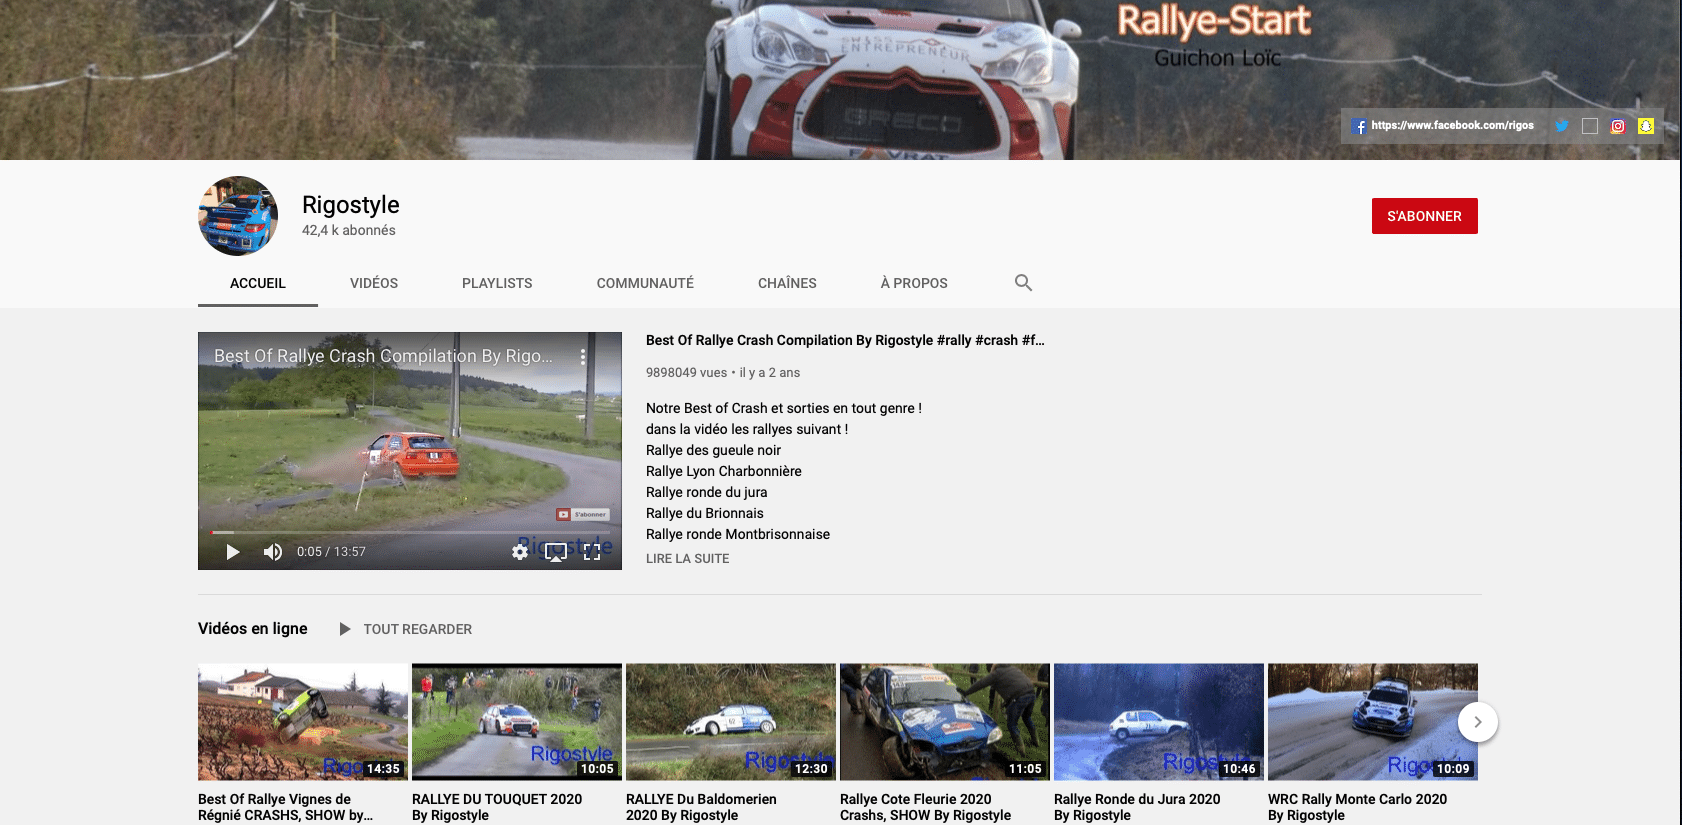Click the Rigostyle channel avatar
The height and width of the screenshot is (825, 1682).
(x=238, y=216)
